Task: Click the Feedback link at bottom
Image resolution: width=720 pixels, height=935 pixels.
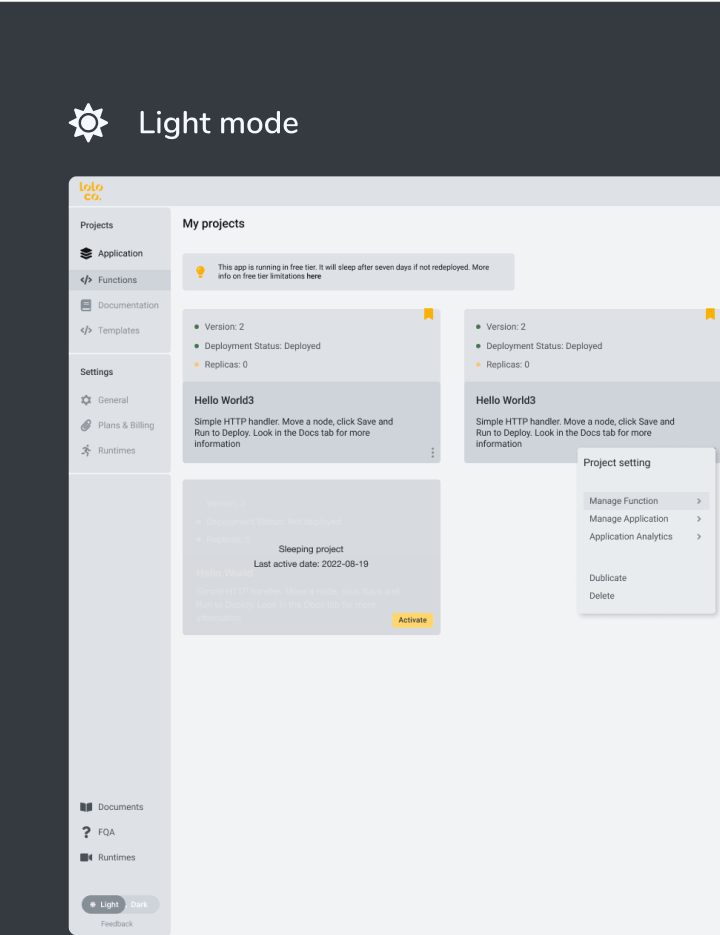Action: [x=116, y=924]
